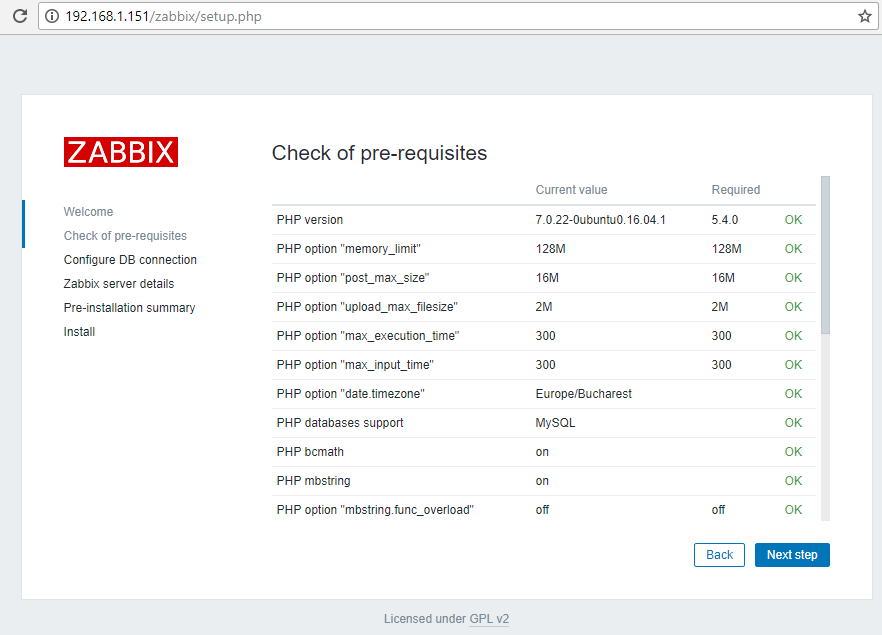Image resolution: width=882 pixels, height=635 pixels.
Task: Click the pre-requisites list scrollbar thumb
Action: click(825, 255)
